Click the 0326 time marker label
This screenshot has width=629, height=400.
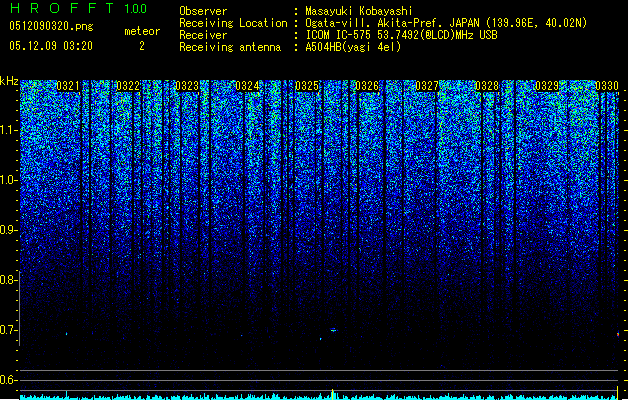(x=367, y=86)
